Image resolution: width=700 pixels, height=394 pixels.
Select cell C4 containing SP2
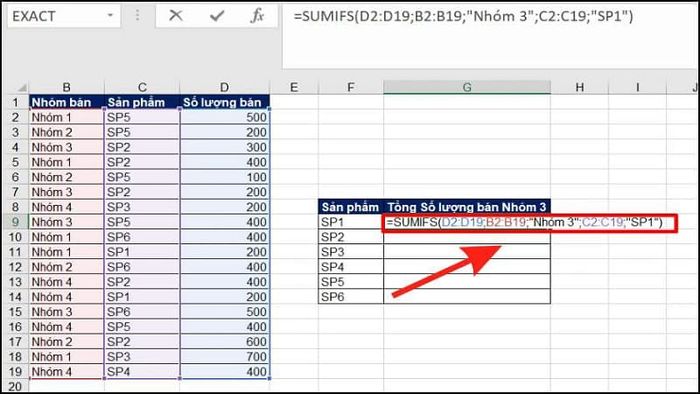coord(142,147)
